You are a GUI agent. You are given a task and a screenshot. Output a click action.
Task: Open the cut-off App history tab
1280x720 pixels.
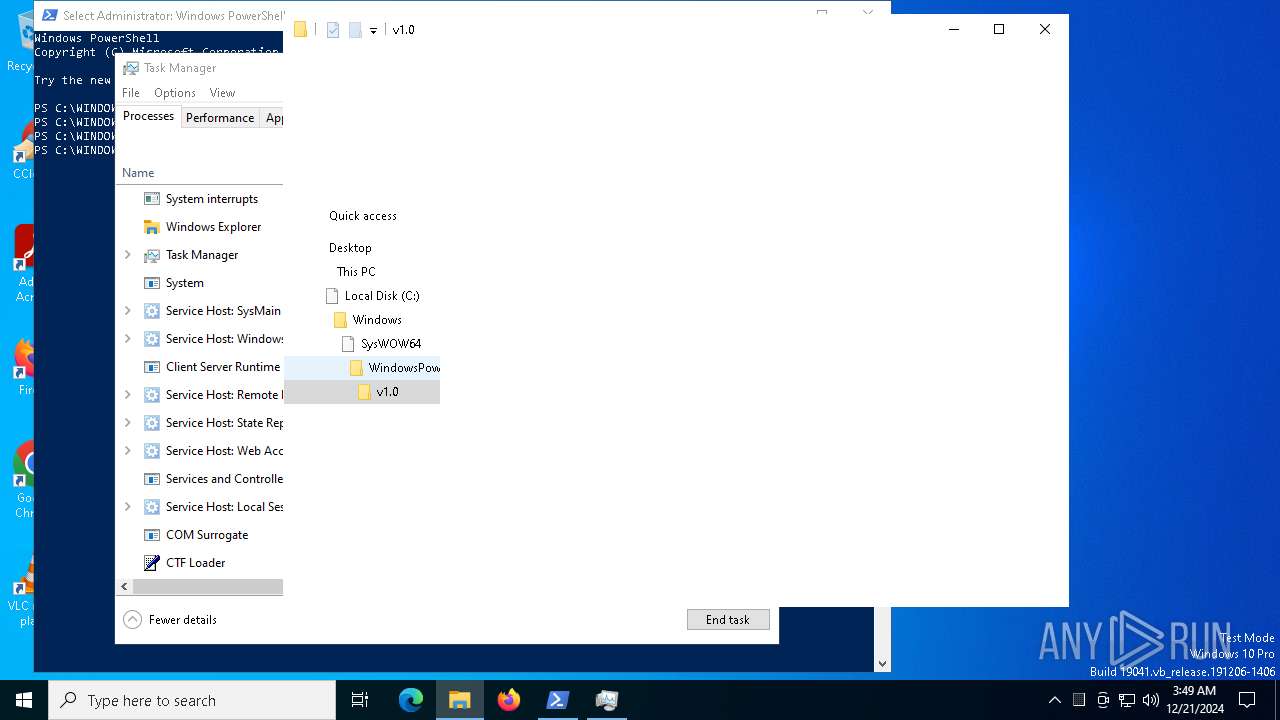(272, 118)
